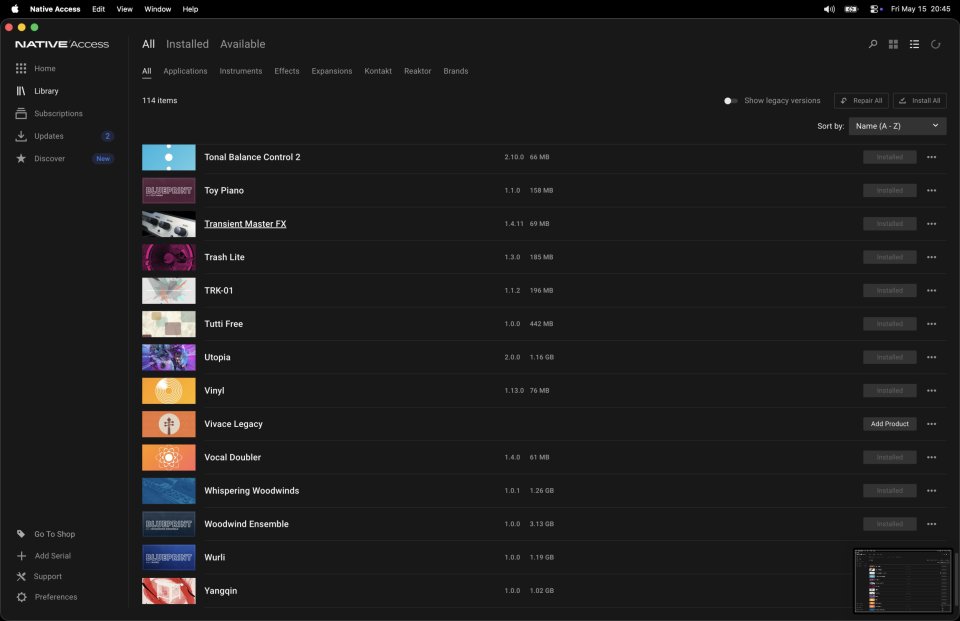Open the search magnifier icon

[872, 44]
